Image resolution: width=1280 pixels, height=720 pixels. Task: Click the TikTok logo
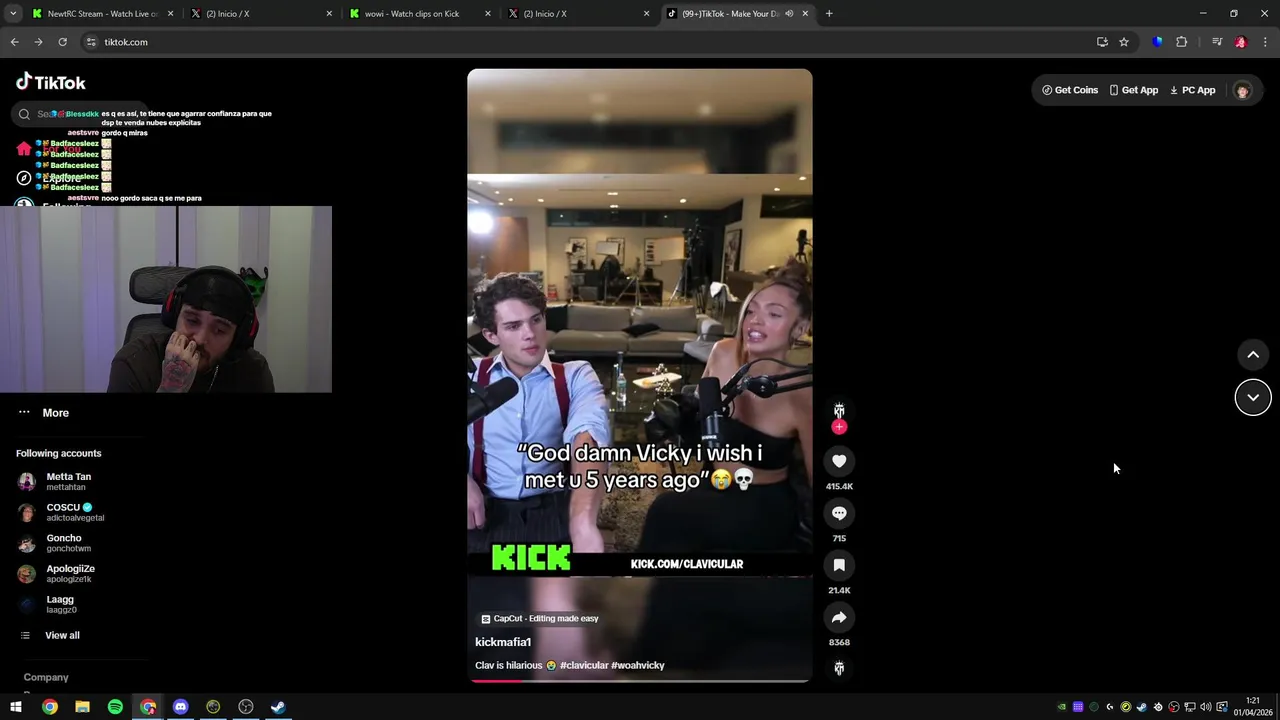click(x=51, y=82)
